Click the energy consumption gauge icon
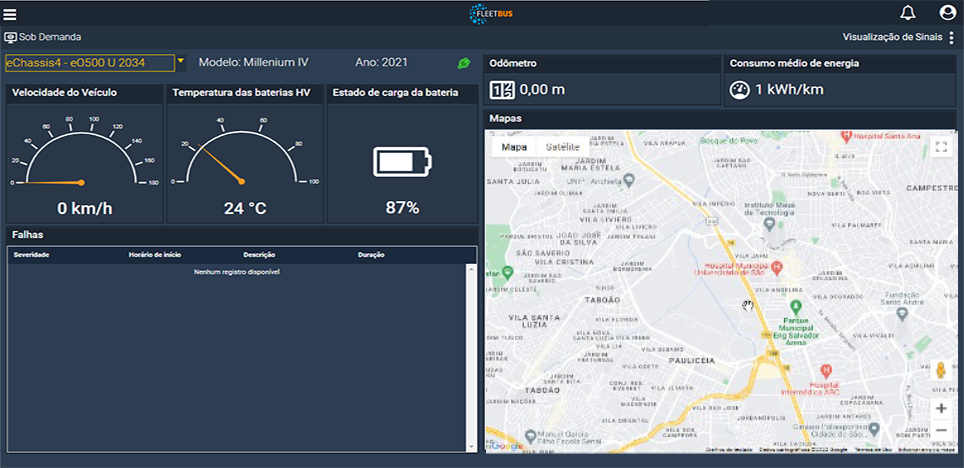The height and width of the screenshot is (468, 964). (x=739, y=89)
